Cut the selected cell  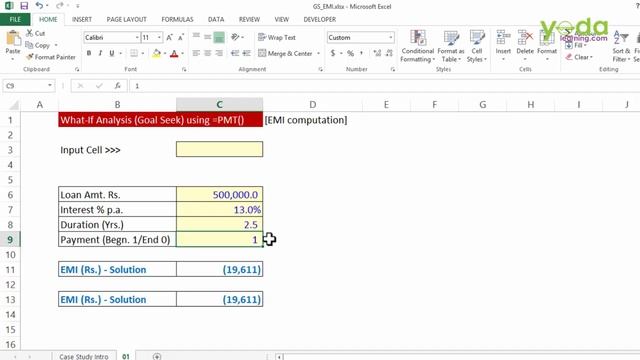[x=35, y=33]
